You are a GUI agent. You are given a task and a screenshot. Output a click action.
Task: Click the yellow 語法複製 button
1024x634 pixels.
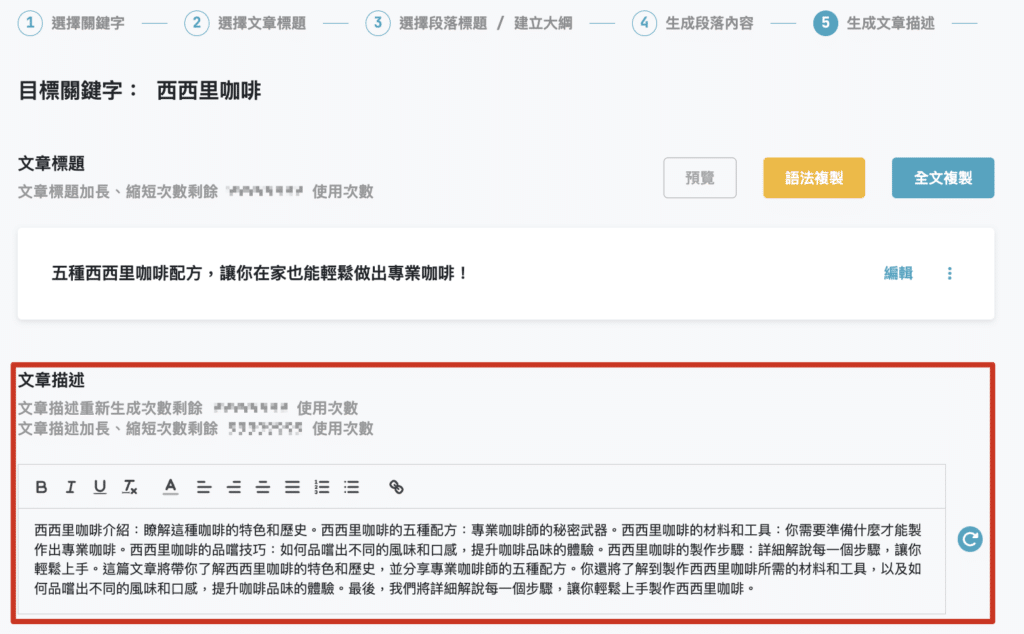pos(814,178)
